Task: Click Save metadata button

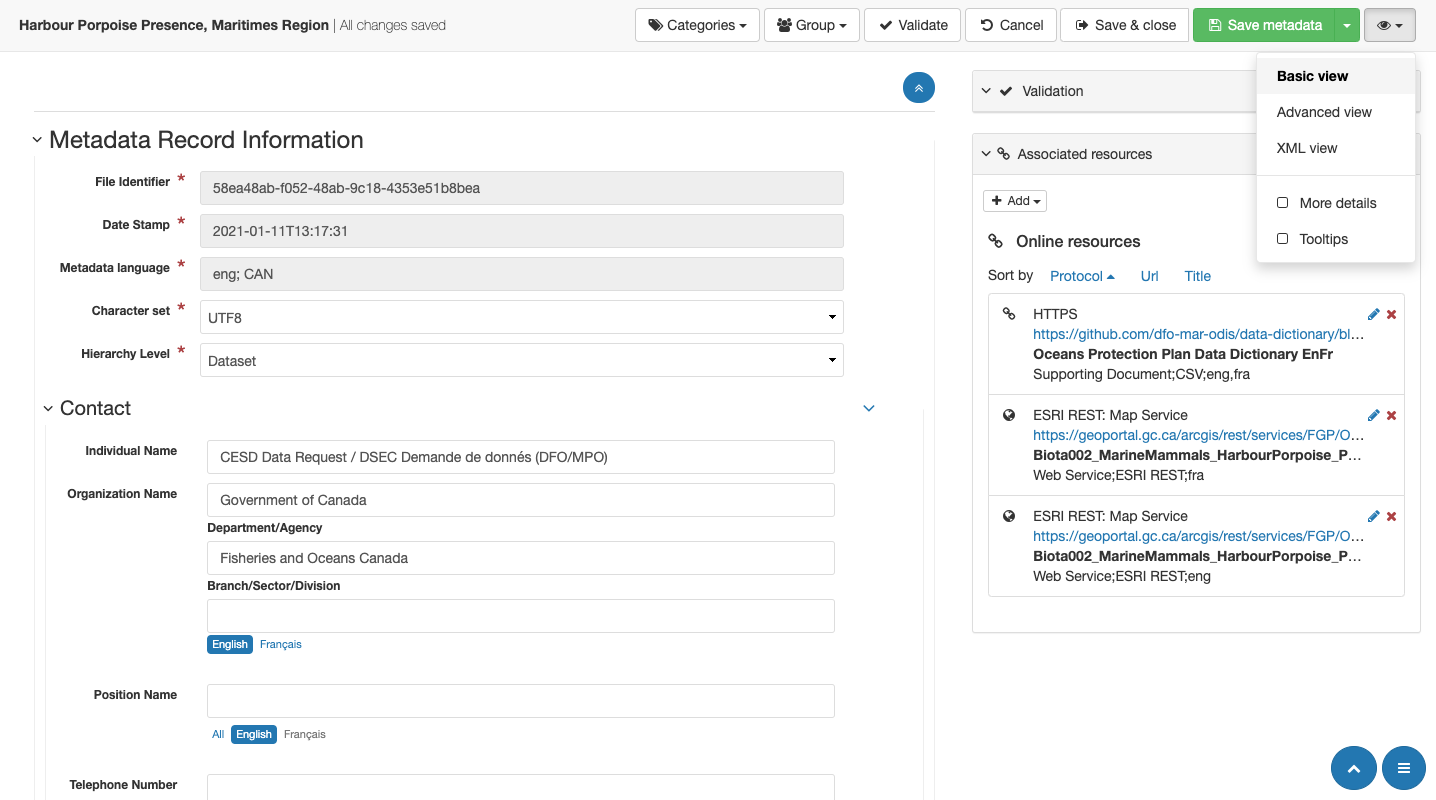Action: tap(1264, 25)
